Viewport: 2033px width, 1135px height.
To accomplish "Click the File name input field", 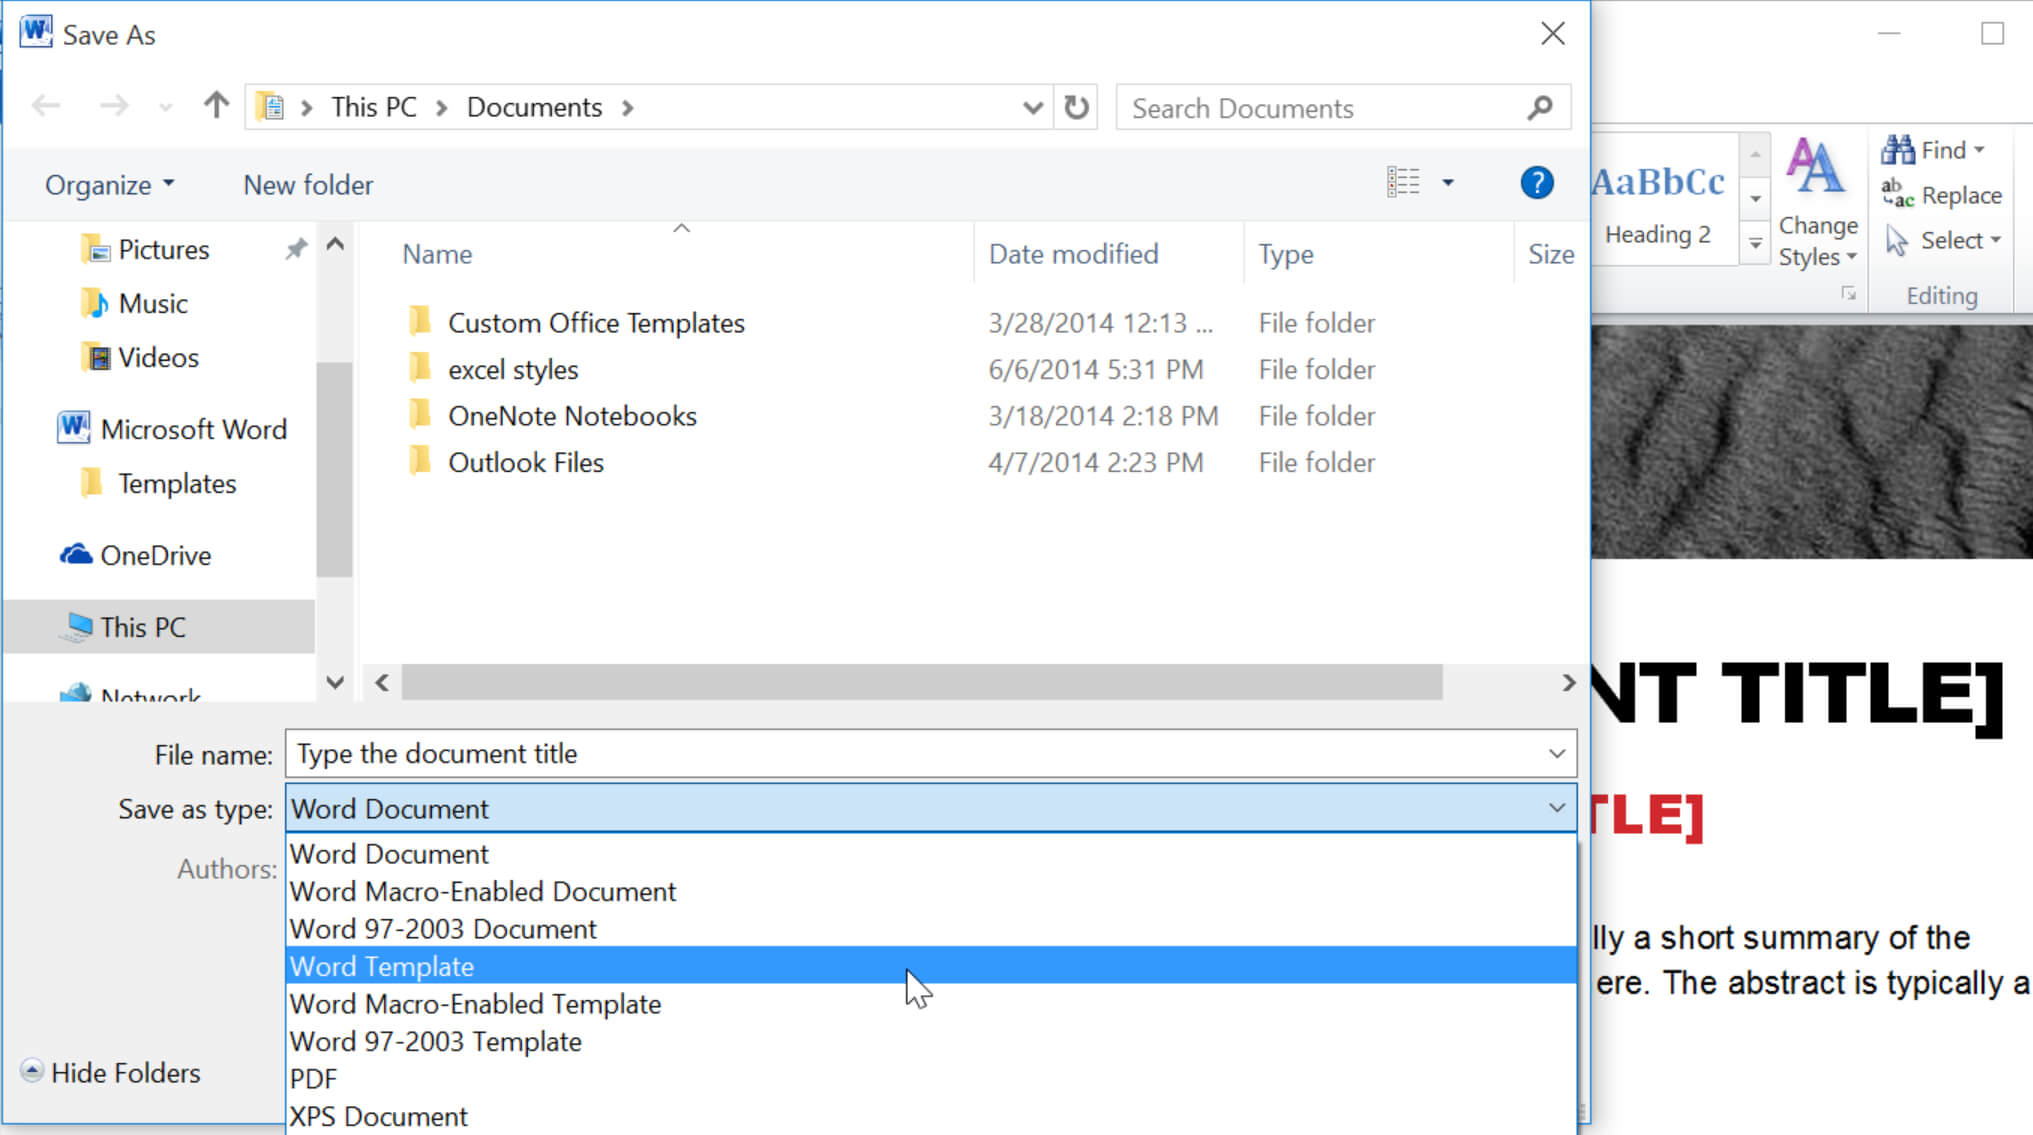I will [930, 754].
